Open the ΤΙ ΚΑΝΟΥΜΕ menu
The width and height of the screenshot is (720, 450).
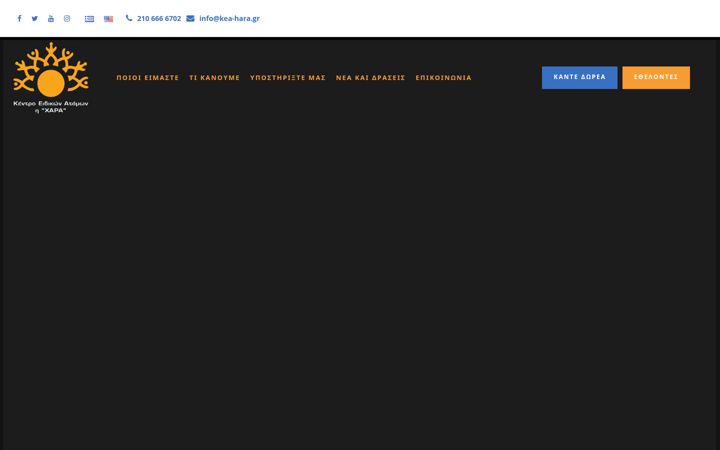coord(214,78)
